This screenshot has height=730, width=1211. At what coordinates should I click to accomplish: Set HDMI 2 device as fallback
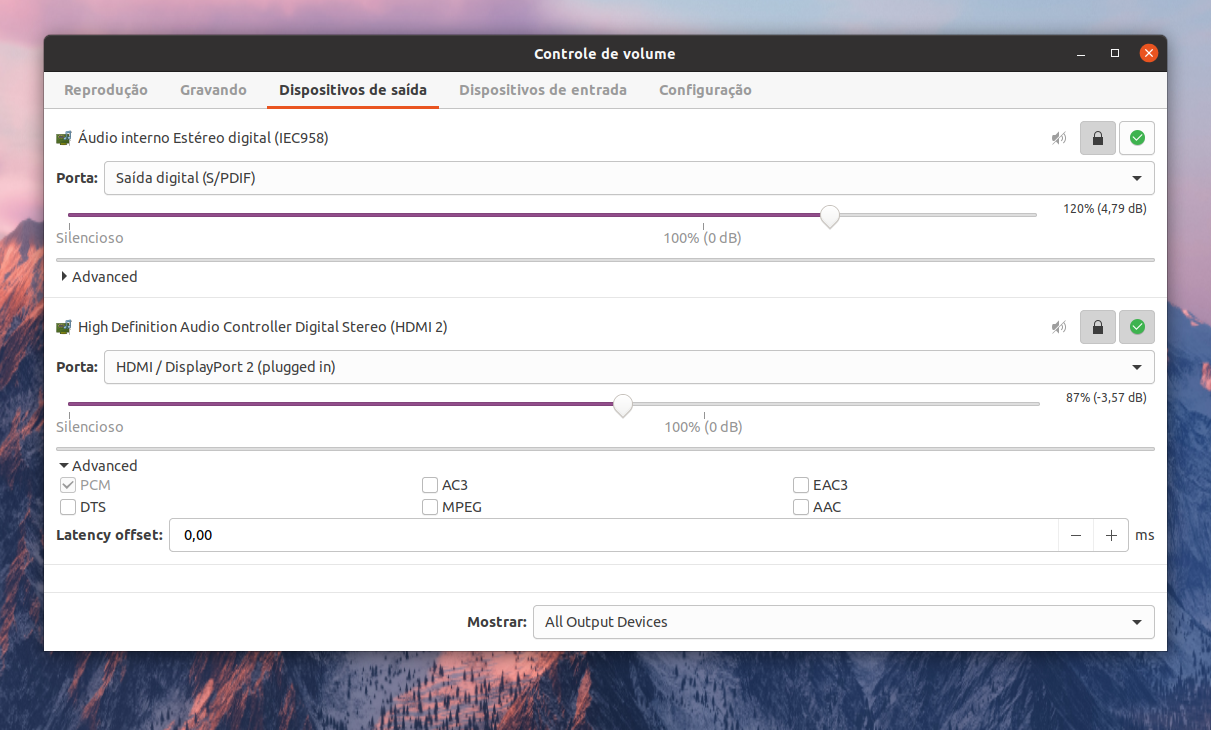1137,327
